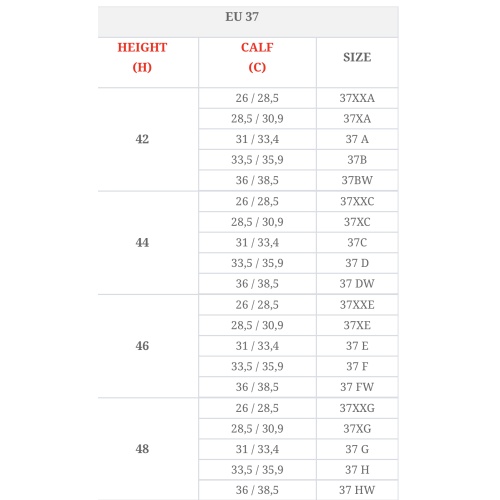Click size 37 G cell
500x500 pixels.
pyautogui.click(x=357, y=449)
